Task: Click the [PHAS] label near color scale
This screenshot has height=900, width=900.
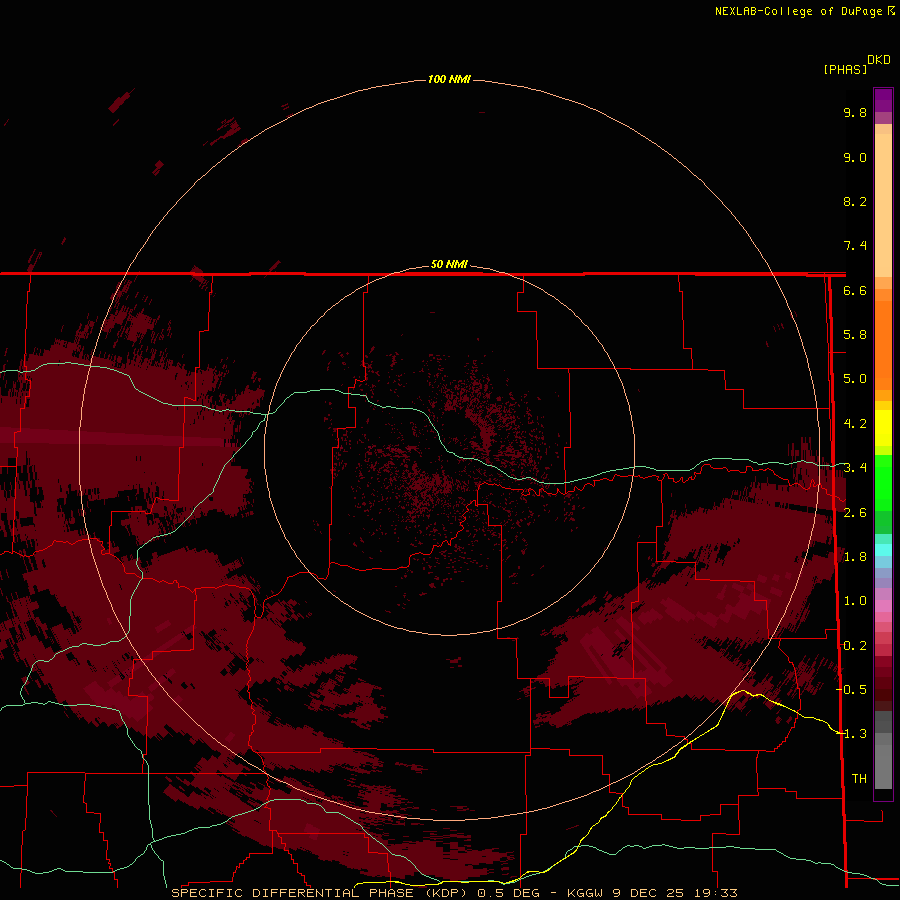Action: 845,69
